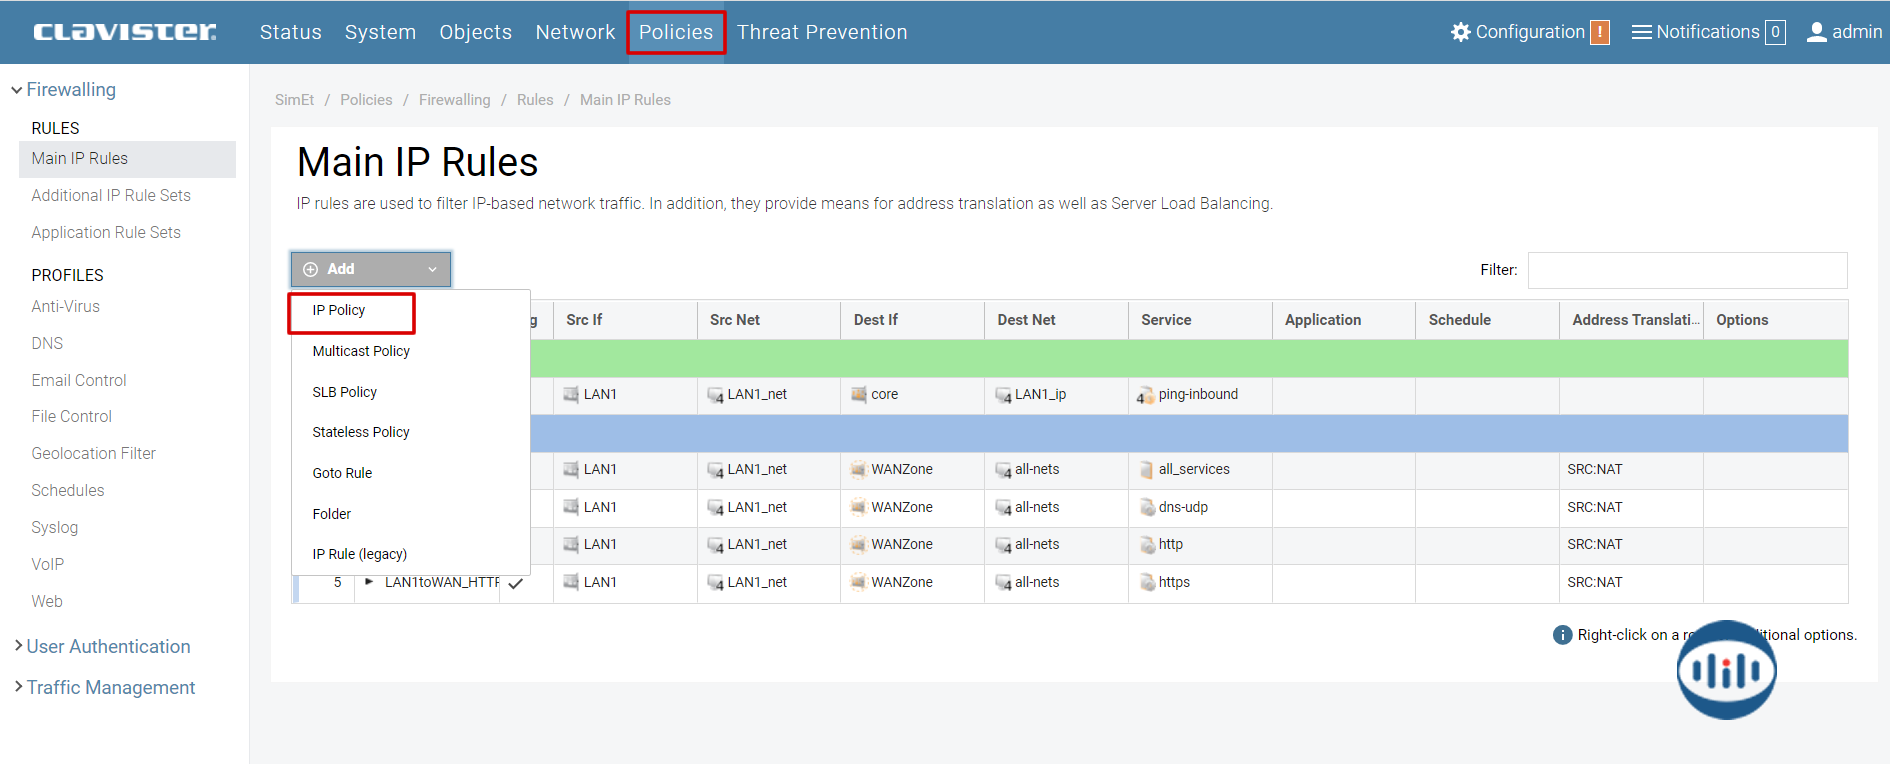This screenshot has height=764, width=1890.
Task: Click the Configuration gear icon
Action: [1460, 32]
